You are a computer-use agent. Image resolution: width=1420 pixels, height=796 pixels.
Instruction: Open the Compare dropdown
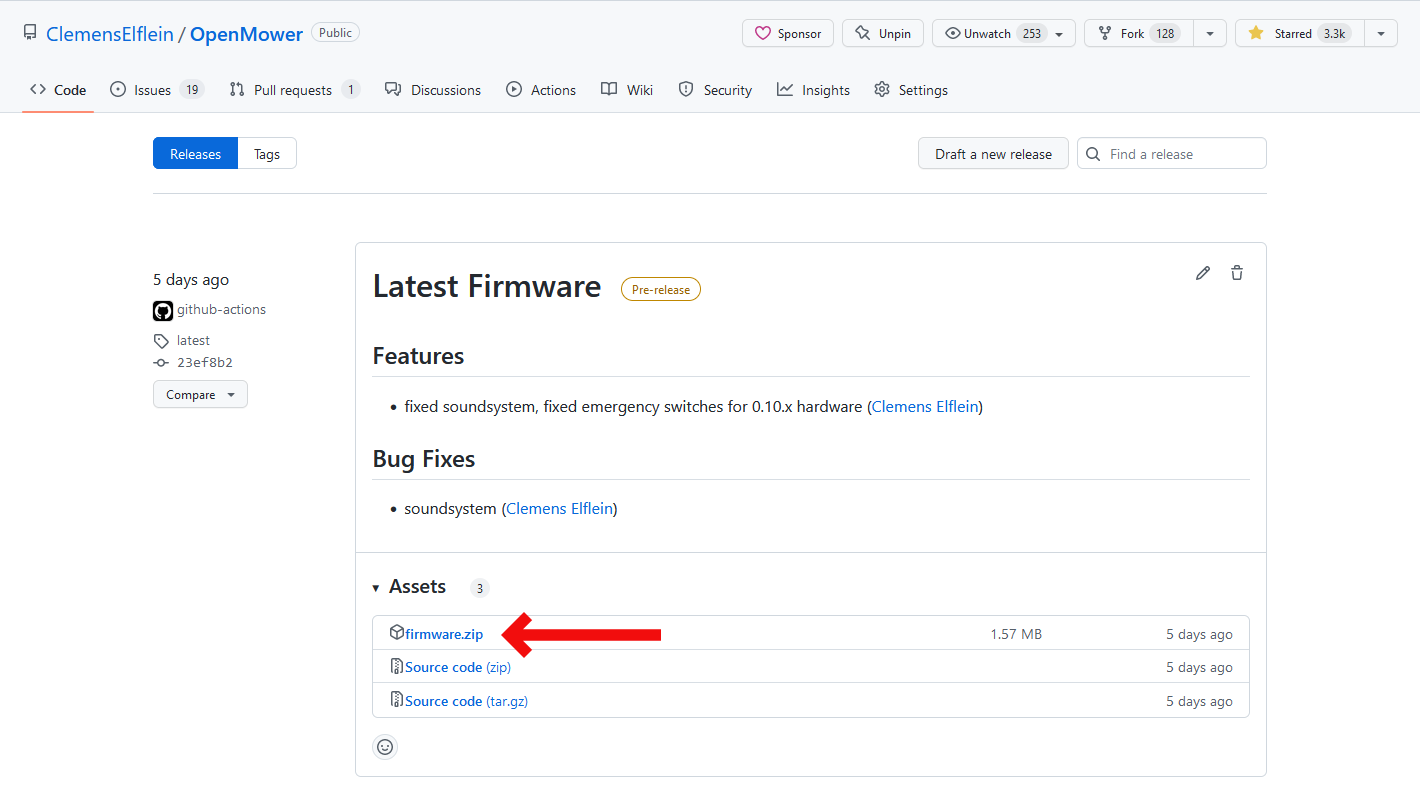coord(200,394)
